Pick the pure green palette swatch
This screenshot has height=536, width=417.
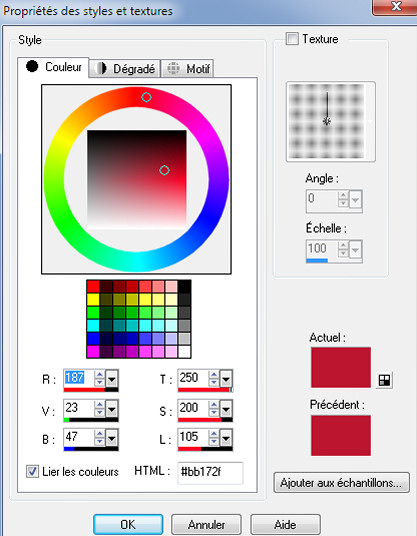point(93,312)
